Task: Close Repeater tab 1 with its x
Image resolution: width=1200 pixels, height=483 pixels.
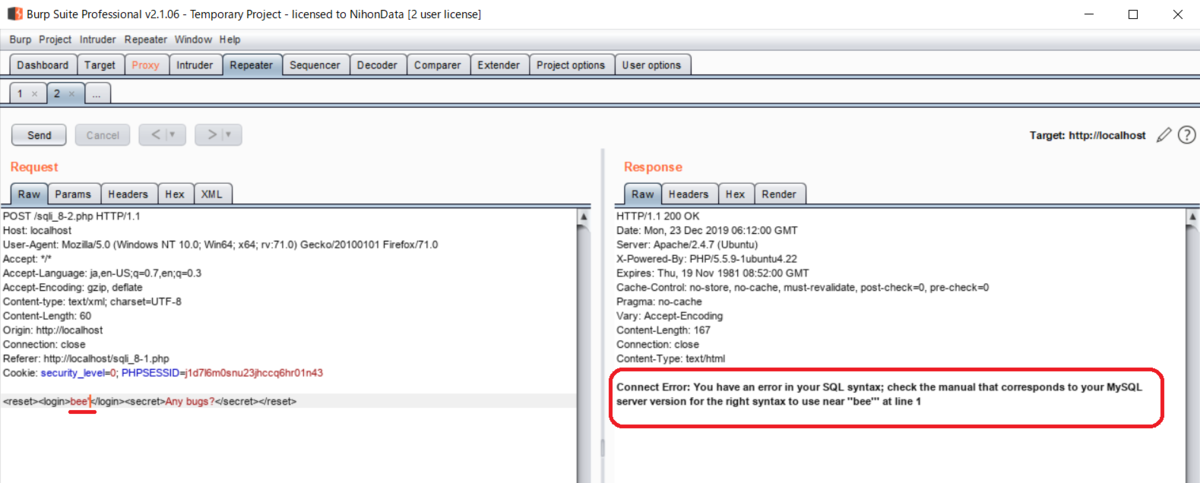Action: 34,93
